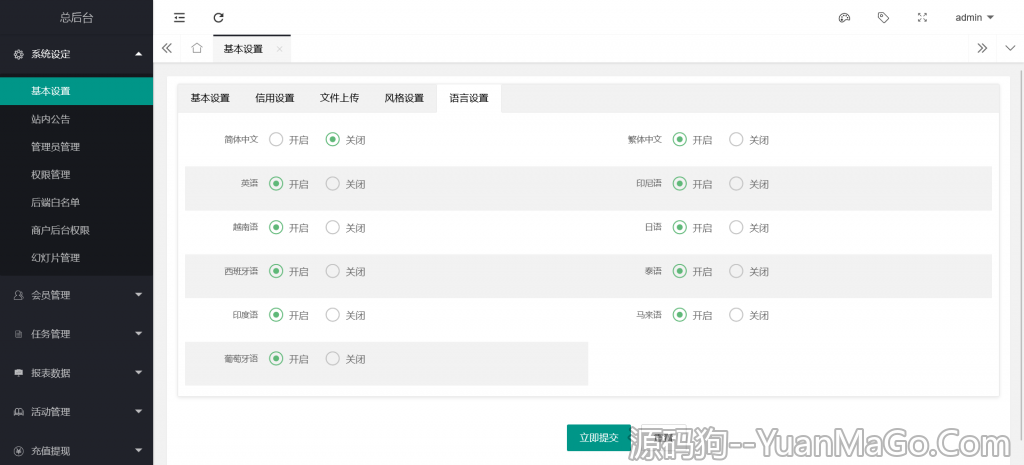The image size is (1024, 465).
Task: Expand the 任务管理 menu
Action: tap(138, 334)
